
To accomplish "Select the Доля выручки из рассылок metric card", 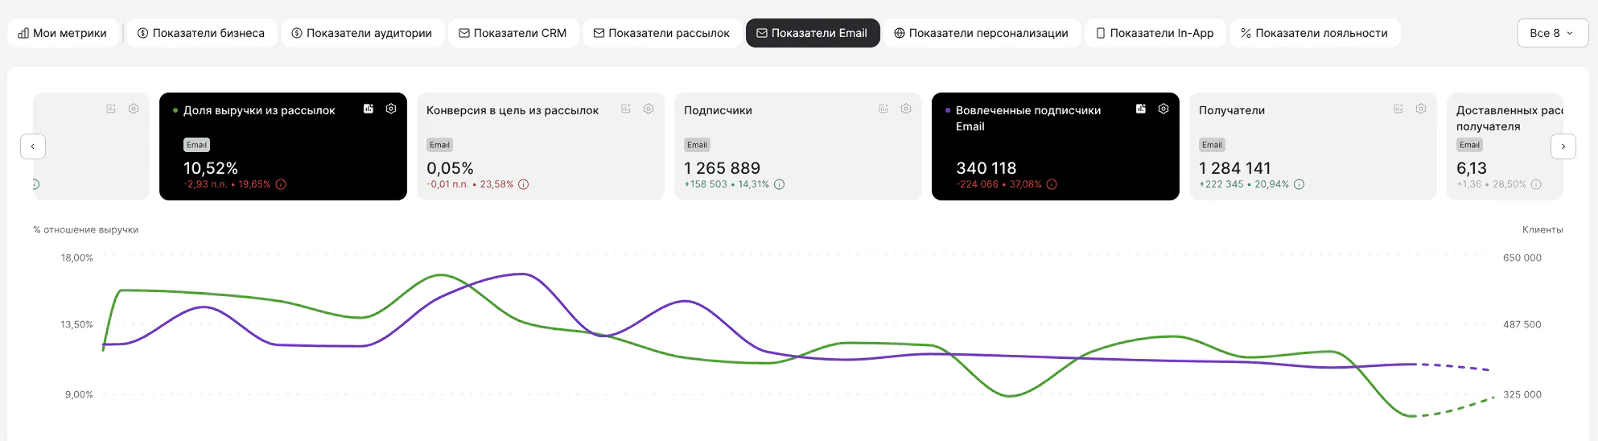I will click(283, 146).
